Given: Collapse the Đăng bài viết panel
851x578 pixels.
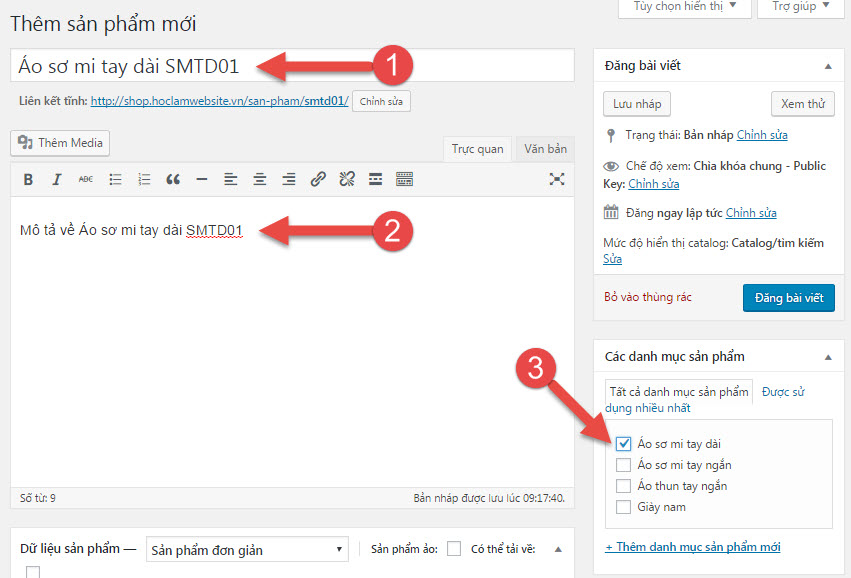Looking at the screenshot, I should [x=828, y=66].
